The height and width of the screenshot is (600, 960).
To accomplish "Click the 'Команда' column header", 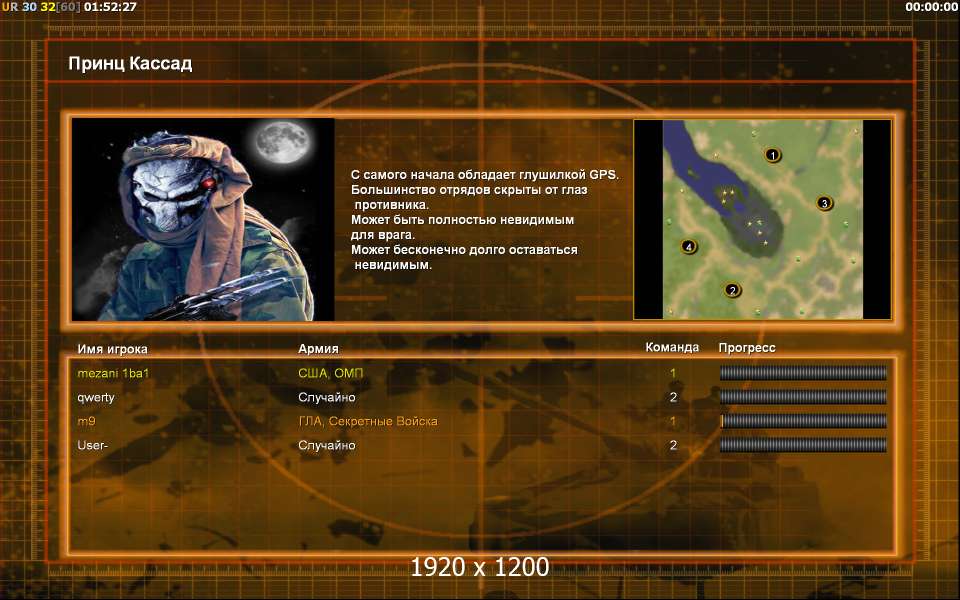I will click(672, 348).
